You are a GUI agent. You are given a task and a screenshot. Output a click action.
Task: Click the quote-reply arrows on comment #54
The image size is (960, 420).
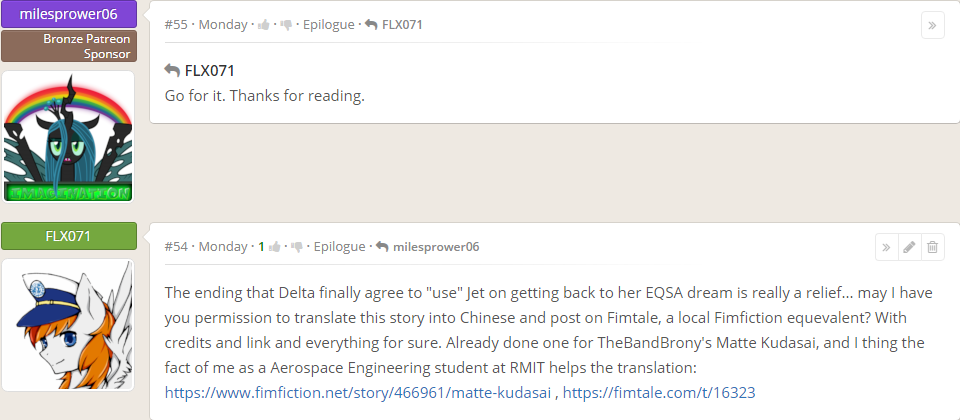pyautogui.click(x=884, y=247)
